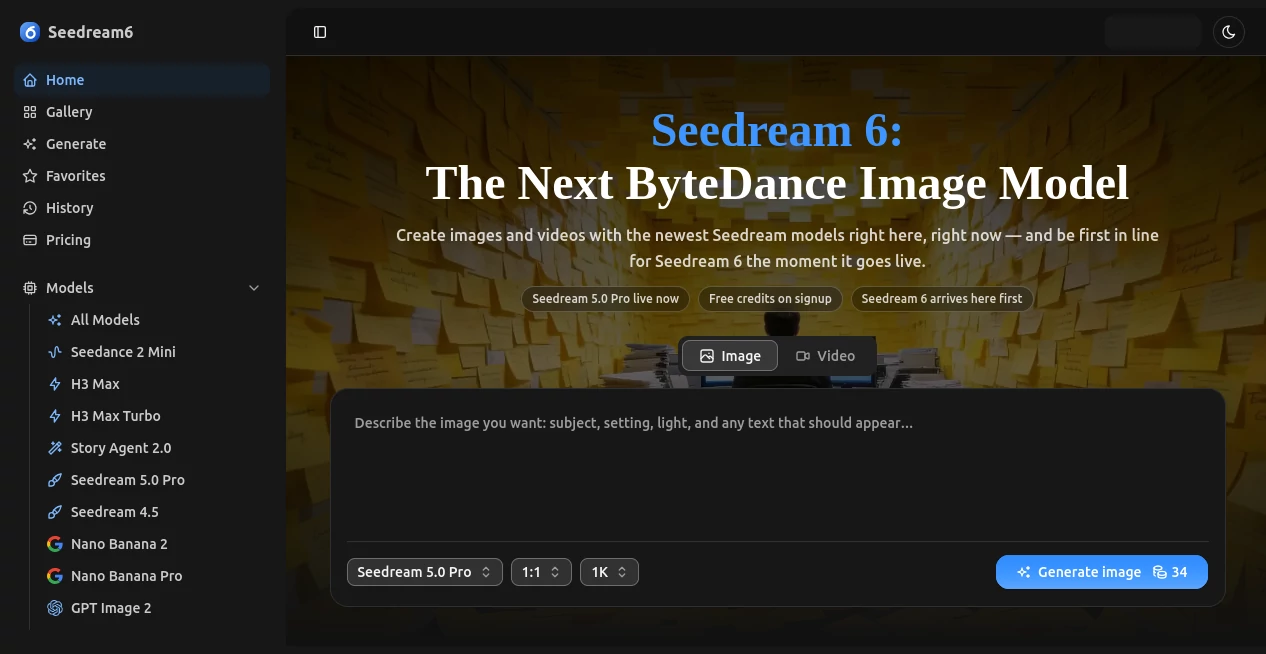Open the 1:1 aspect ratio dropdown
Image resolution: width=1266 pixels, height=654 pixels.
pyautogui.click(x=541, y=572)
